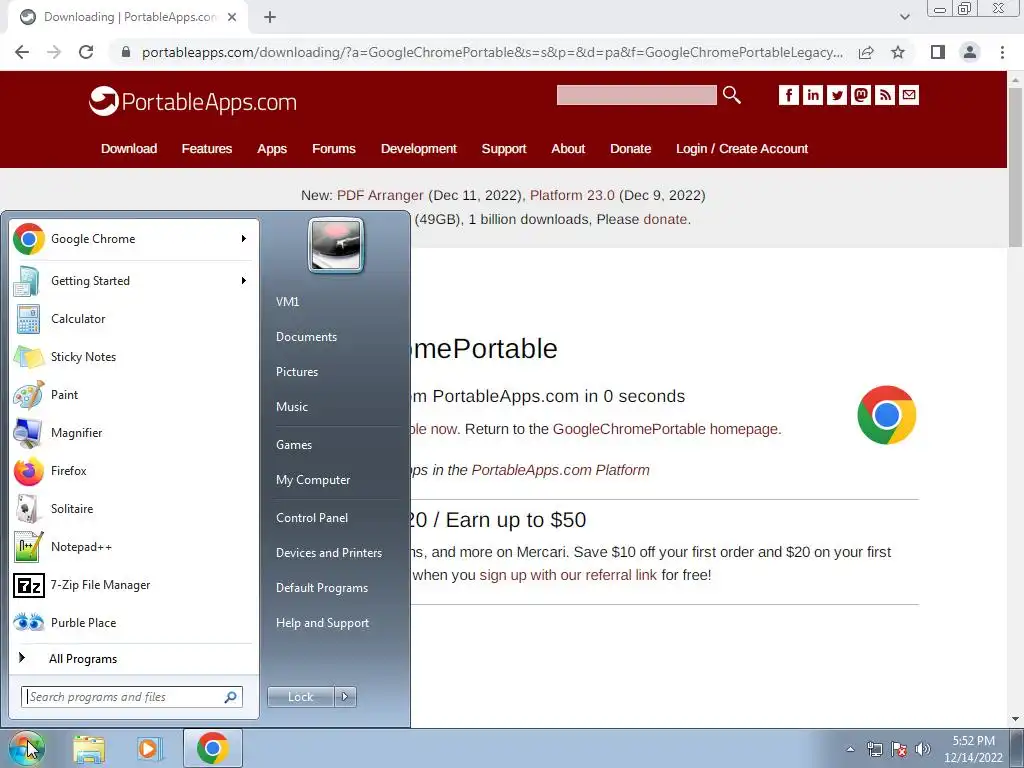The image size is (1024, 768).
Task: Open 7-Zip File Manager
Action: (x=133, y=584)
